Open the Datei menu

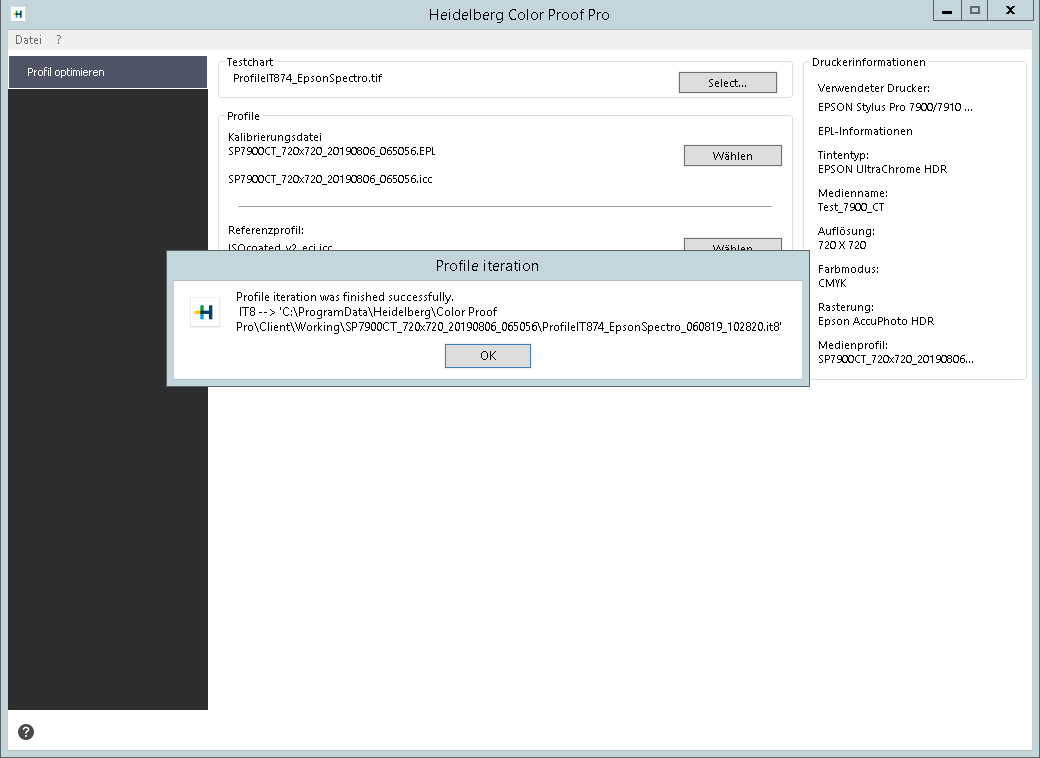pyautogui.click(x=28, y=40)
